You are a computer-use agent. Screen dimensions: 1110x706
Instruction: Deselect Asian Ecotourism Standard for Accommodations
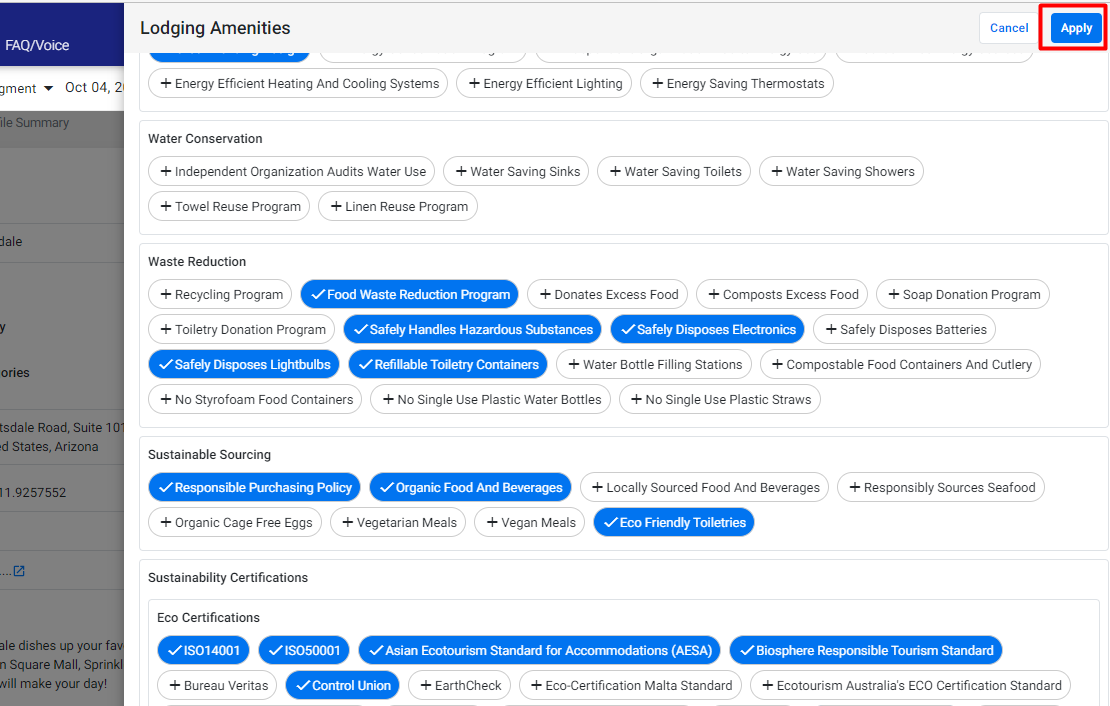[539, 650]
